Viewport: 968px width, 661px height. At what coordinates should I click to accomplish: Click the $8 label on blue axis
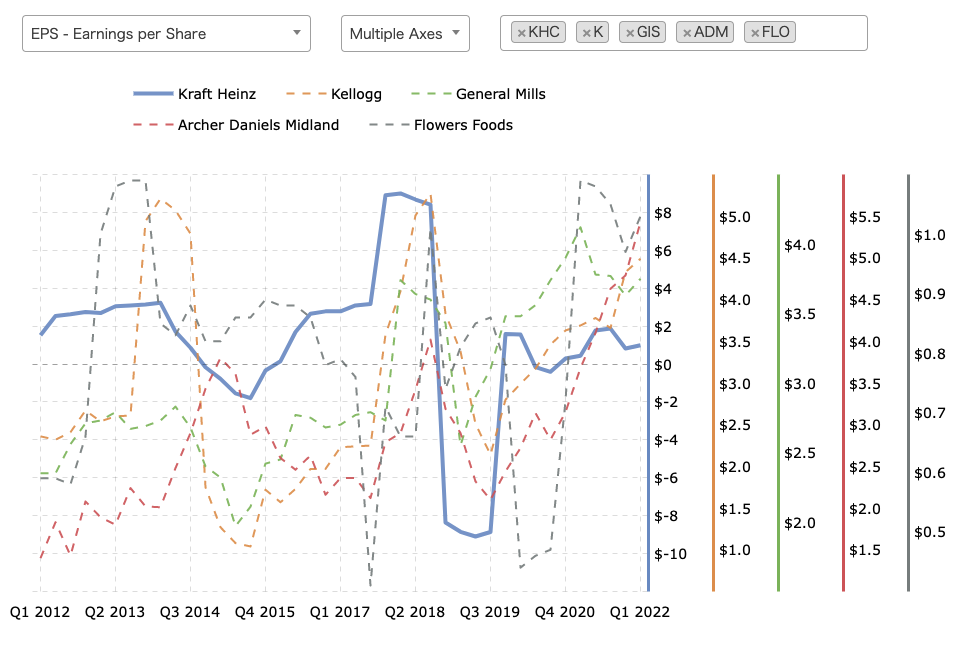[x=663, y=213]
